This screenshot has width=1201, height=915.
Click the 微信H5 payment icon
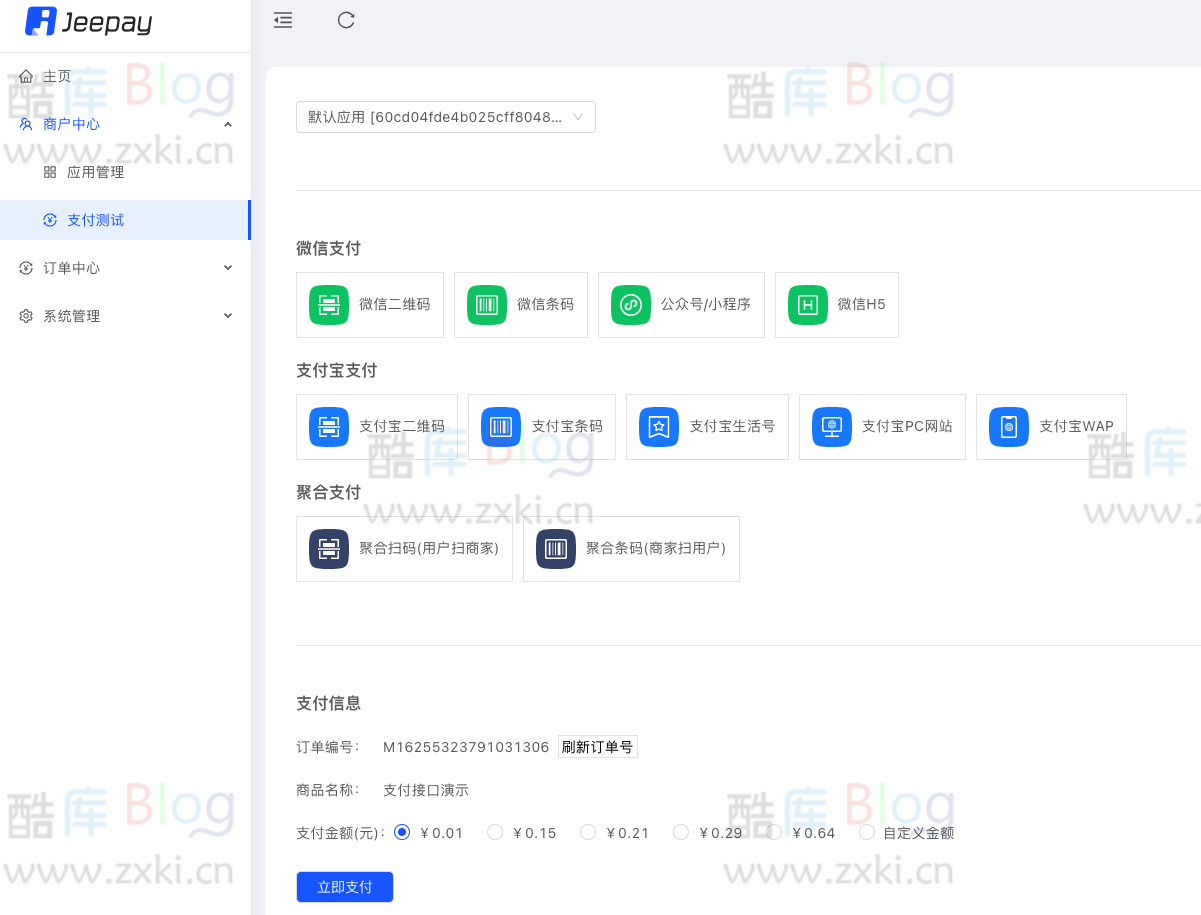coord(806,305)
